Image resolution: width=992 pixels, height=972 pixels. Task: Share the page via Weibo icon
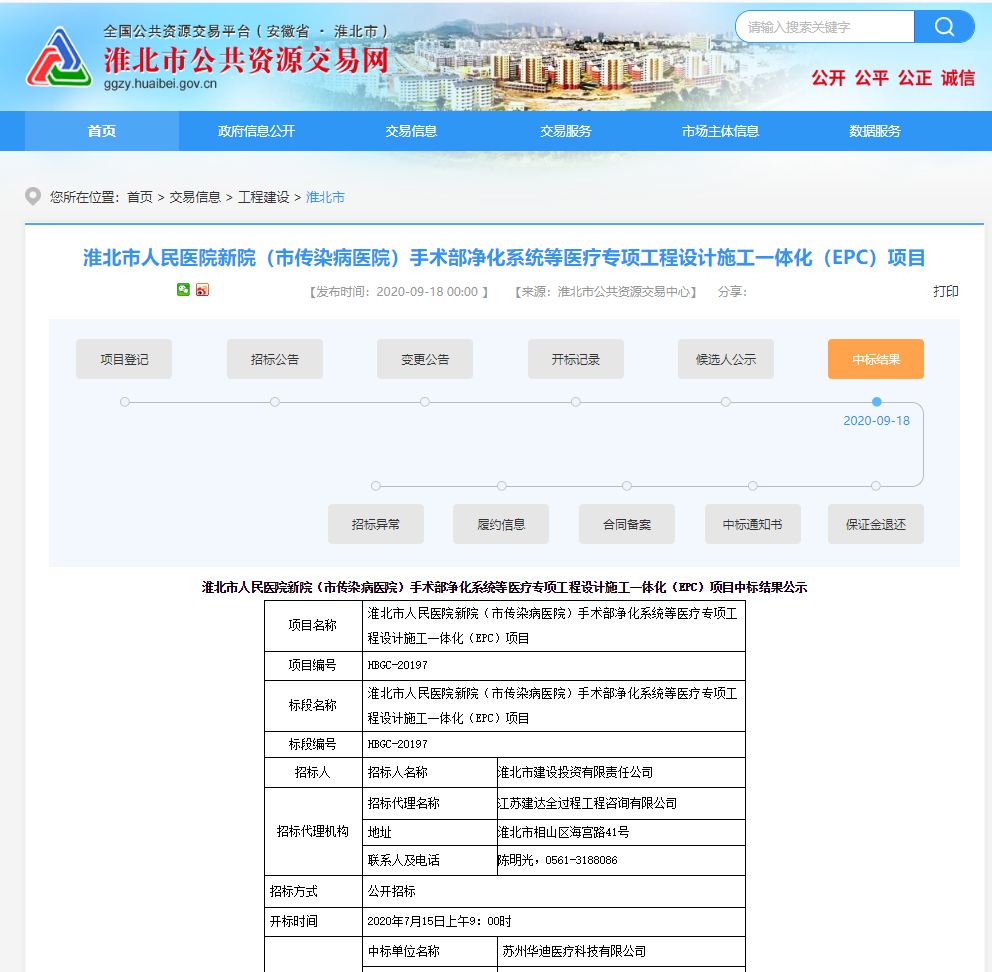(x=202, y=290)
